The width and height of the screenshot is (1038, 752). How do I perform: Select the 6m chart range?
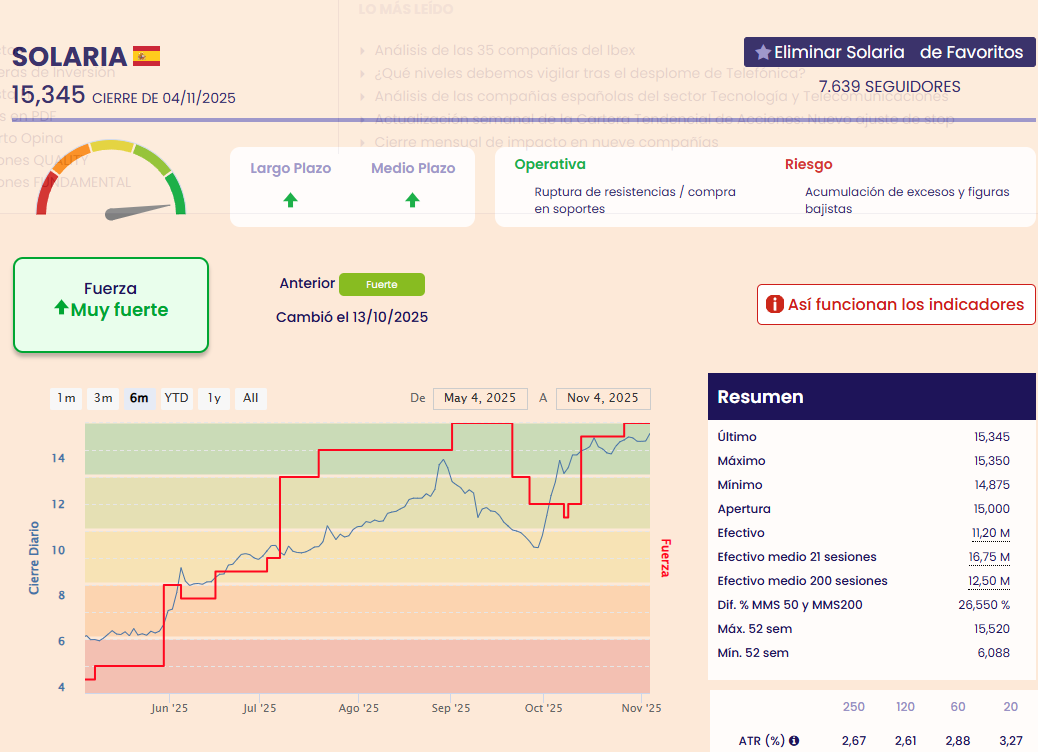(x=139, y=399)
